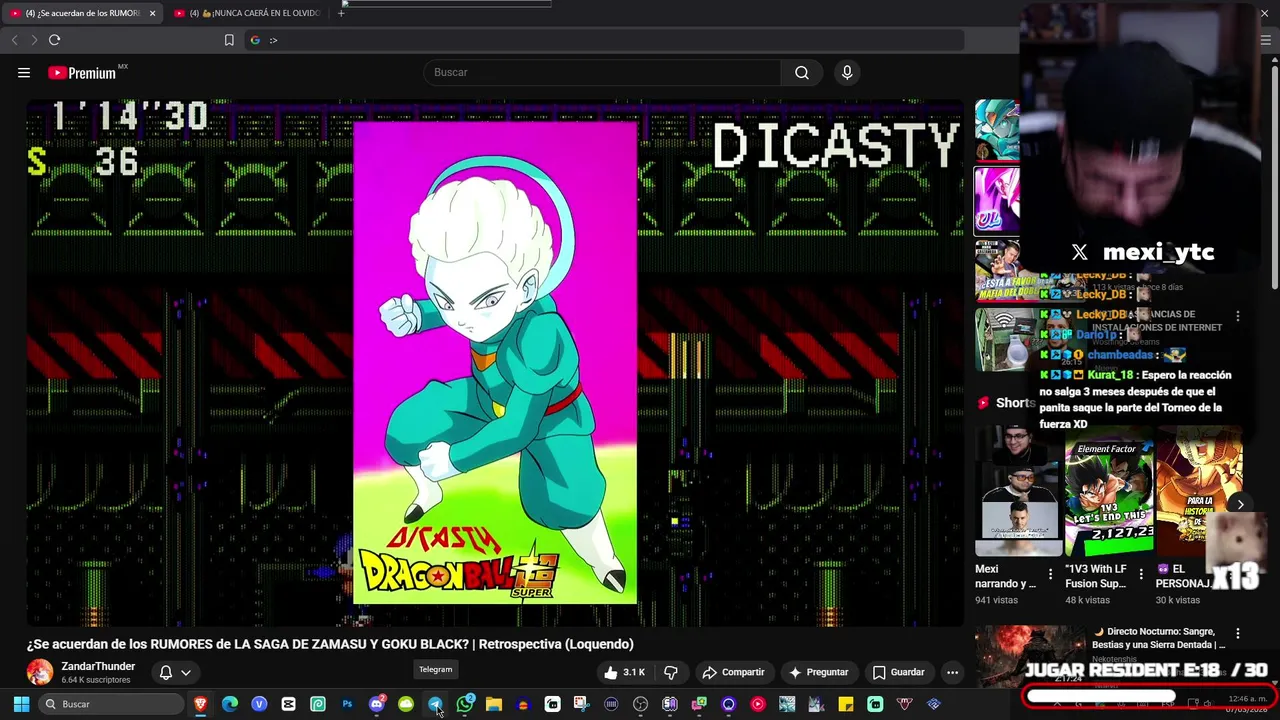1280x720 pixels.
Task: Open the yellow Sticky Notes taskbar icon
Action: 846,704
